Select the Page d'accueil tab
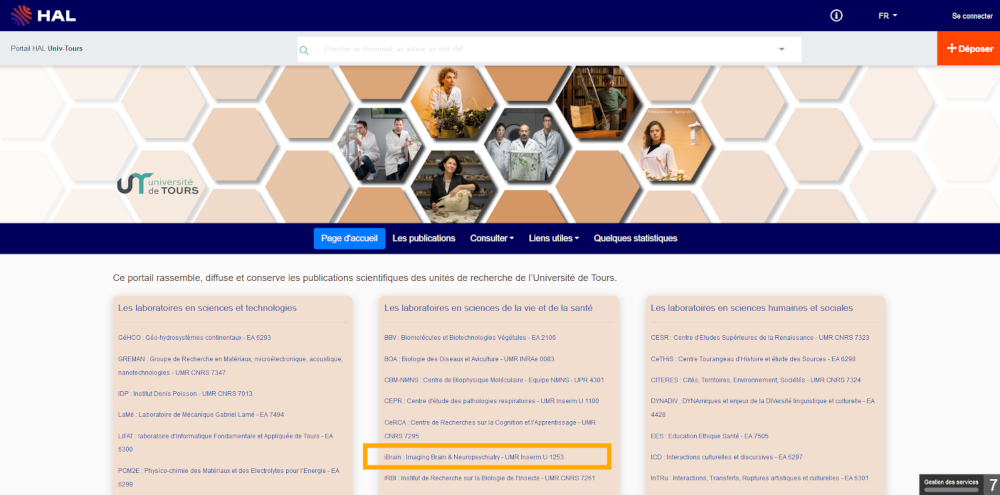Screen dimensions: 1000x495 [349, 238]
